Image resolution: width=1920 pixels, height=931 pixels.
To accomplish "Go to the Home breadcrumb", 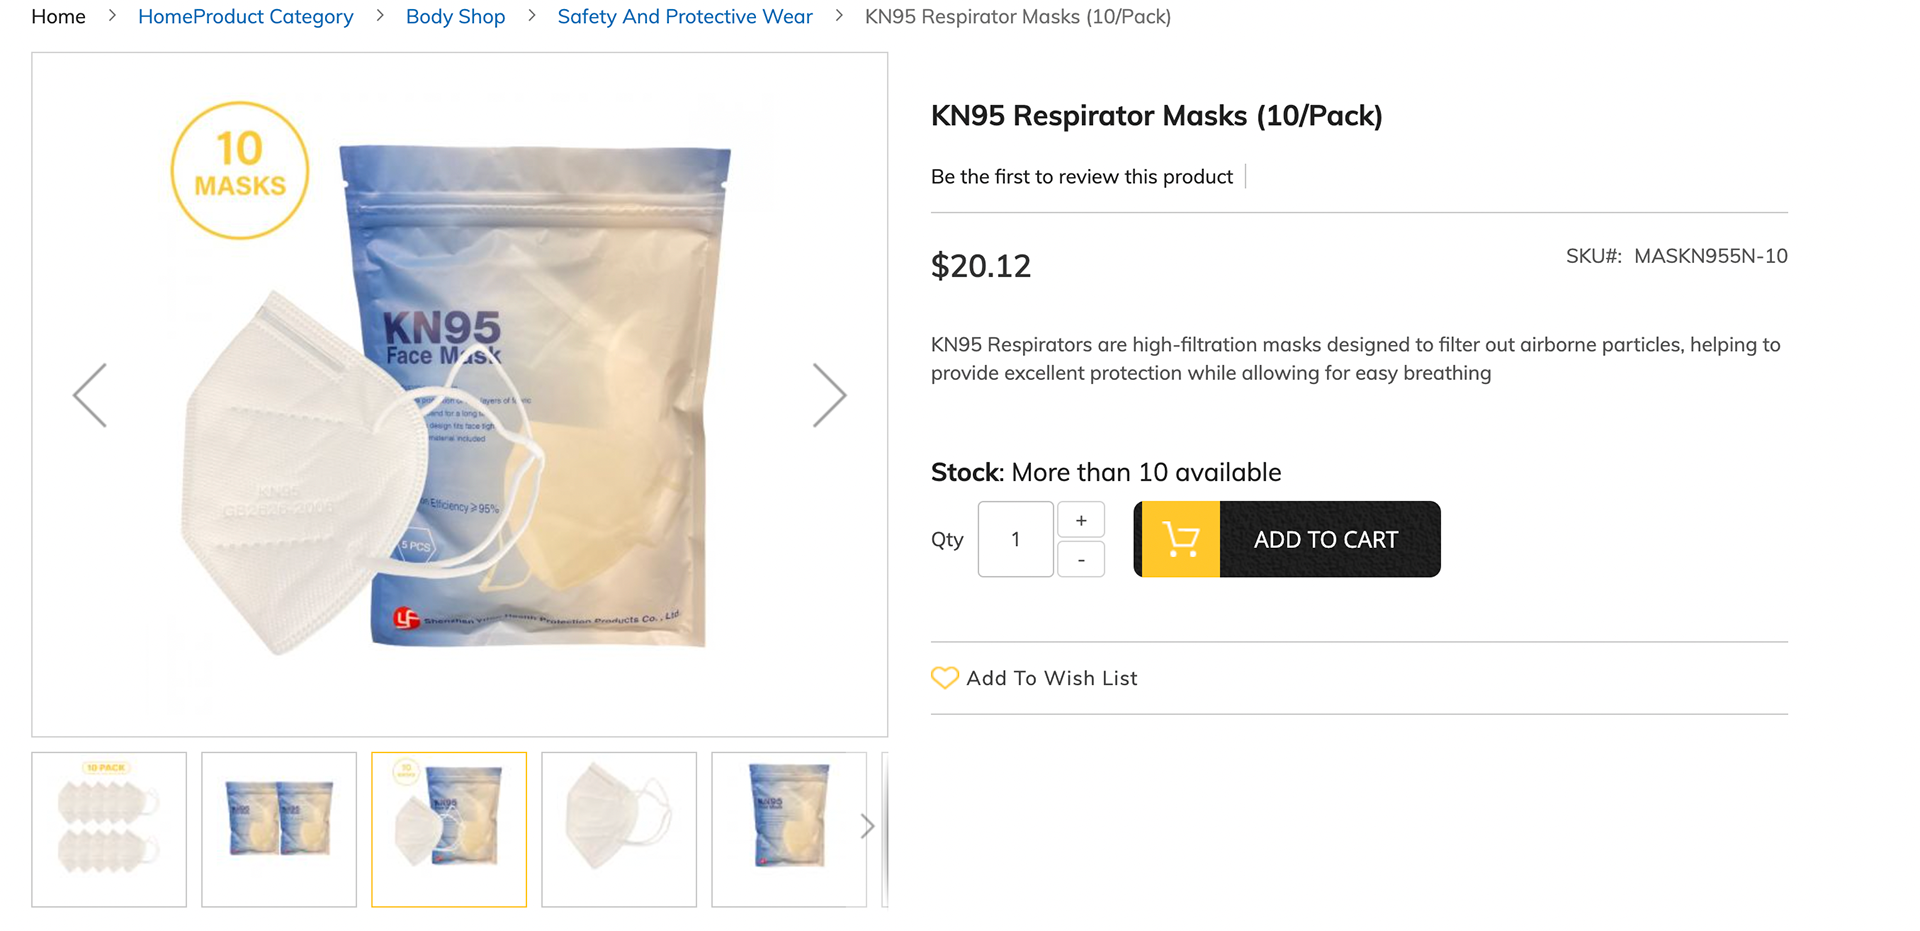I will [58, 17].
